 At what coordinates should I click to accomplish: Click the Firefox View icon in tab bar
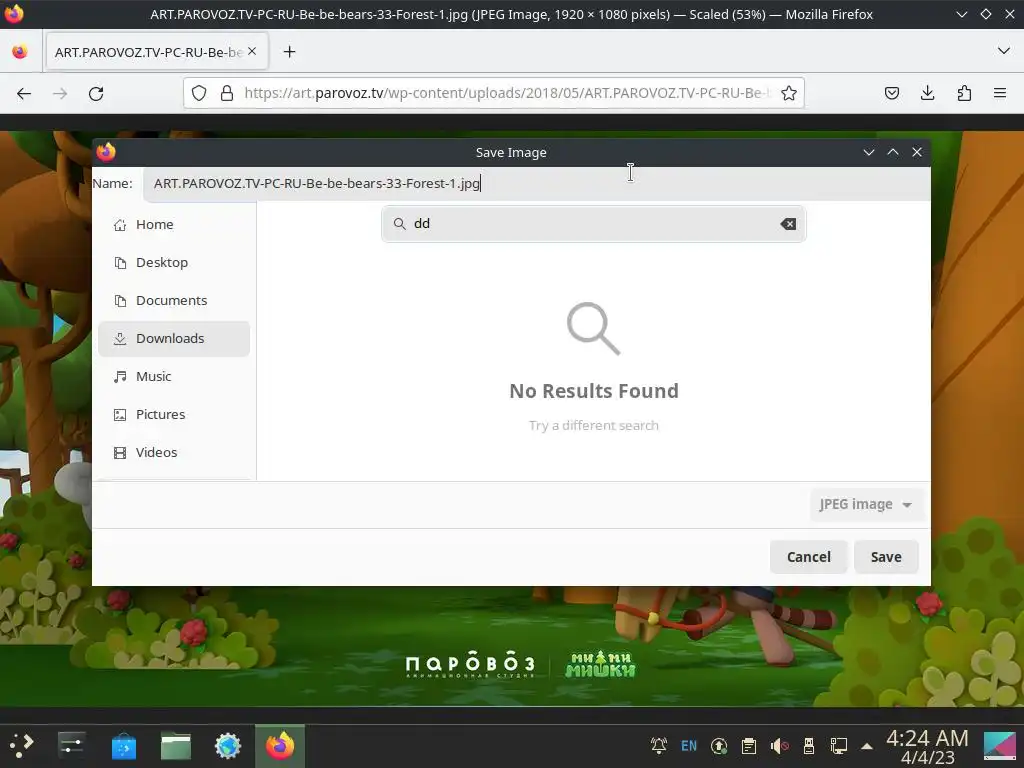coord(20,52)
